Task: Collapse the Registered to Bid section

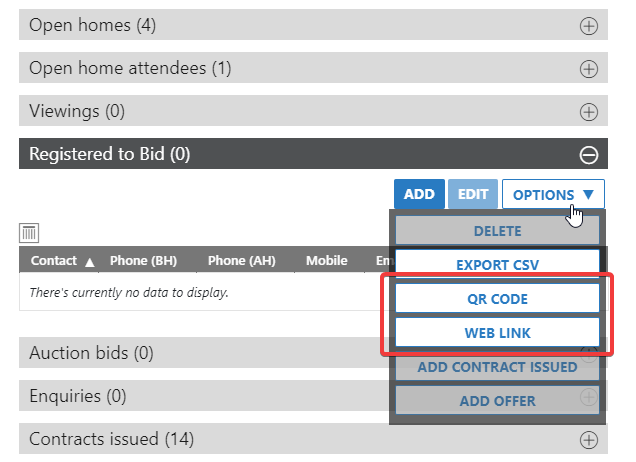Action: point(589,155)
